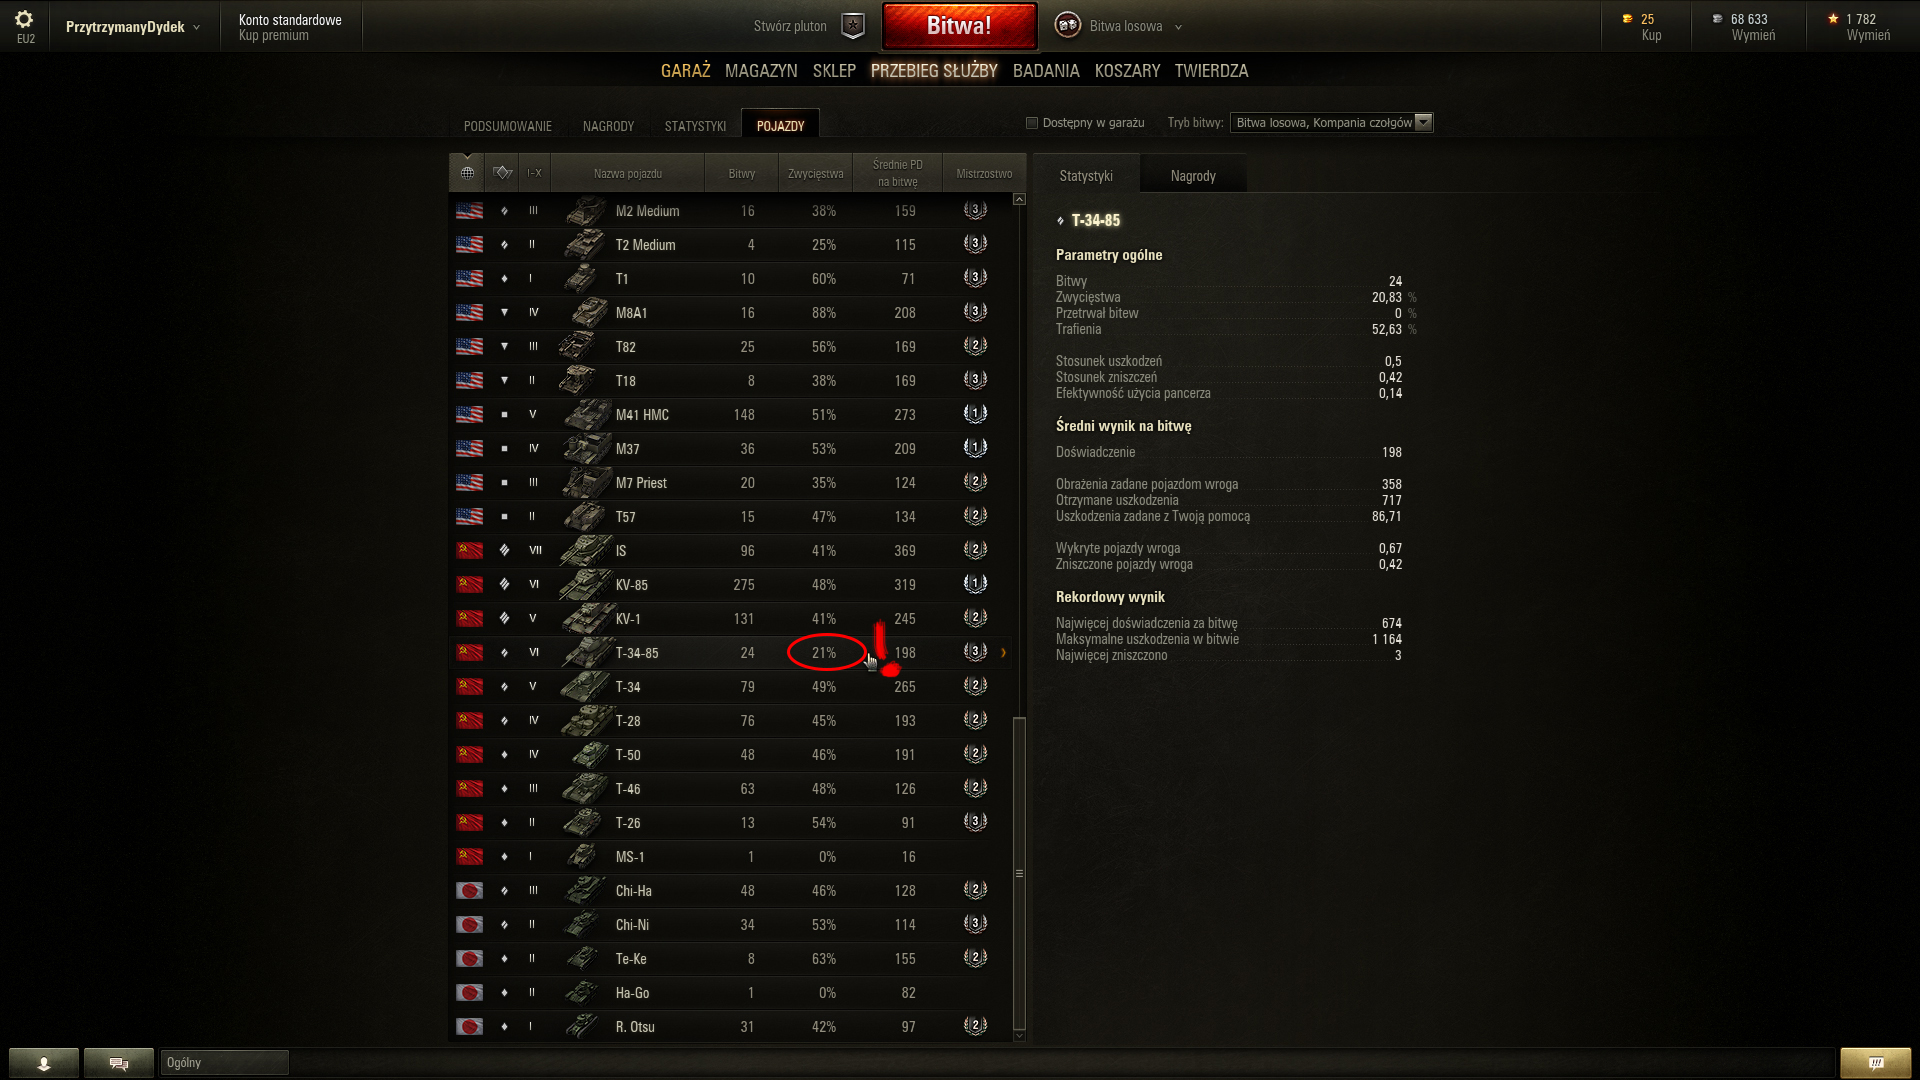This screenshot has height=1080, width=1920.
Task: Open the settings gear menu
Action: (x=24, y=19)
